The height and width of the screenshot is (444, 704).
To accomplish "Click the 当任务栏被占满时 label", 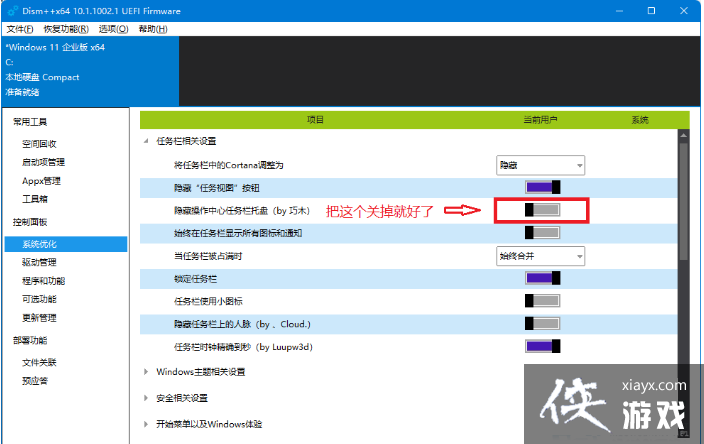I will point(208,256).
